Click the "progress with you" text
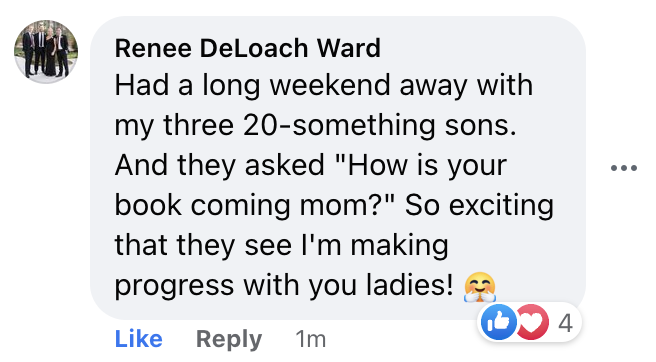656x362 pixels. click(237, 287)
